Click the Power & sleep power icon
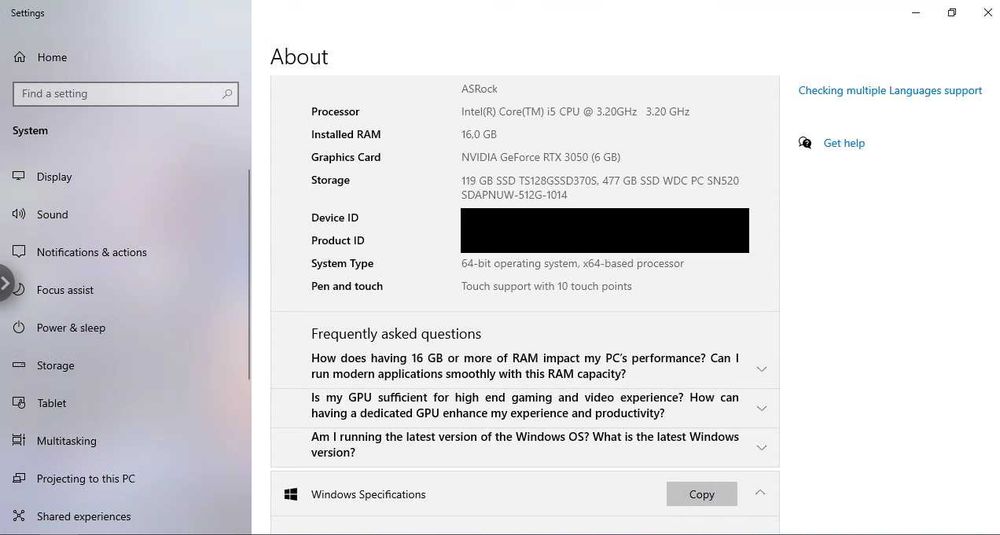The image size is (1000, 535). tap(19, 328)
